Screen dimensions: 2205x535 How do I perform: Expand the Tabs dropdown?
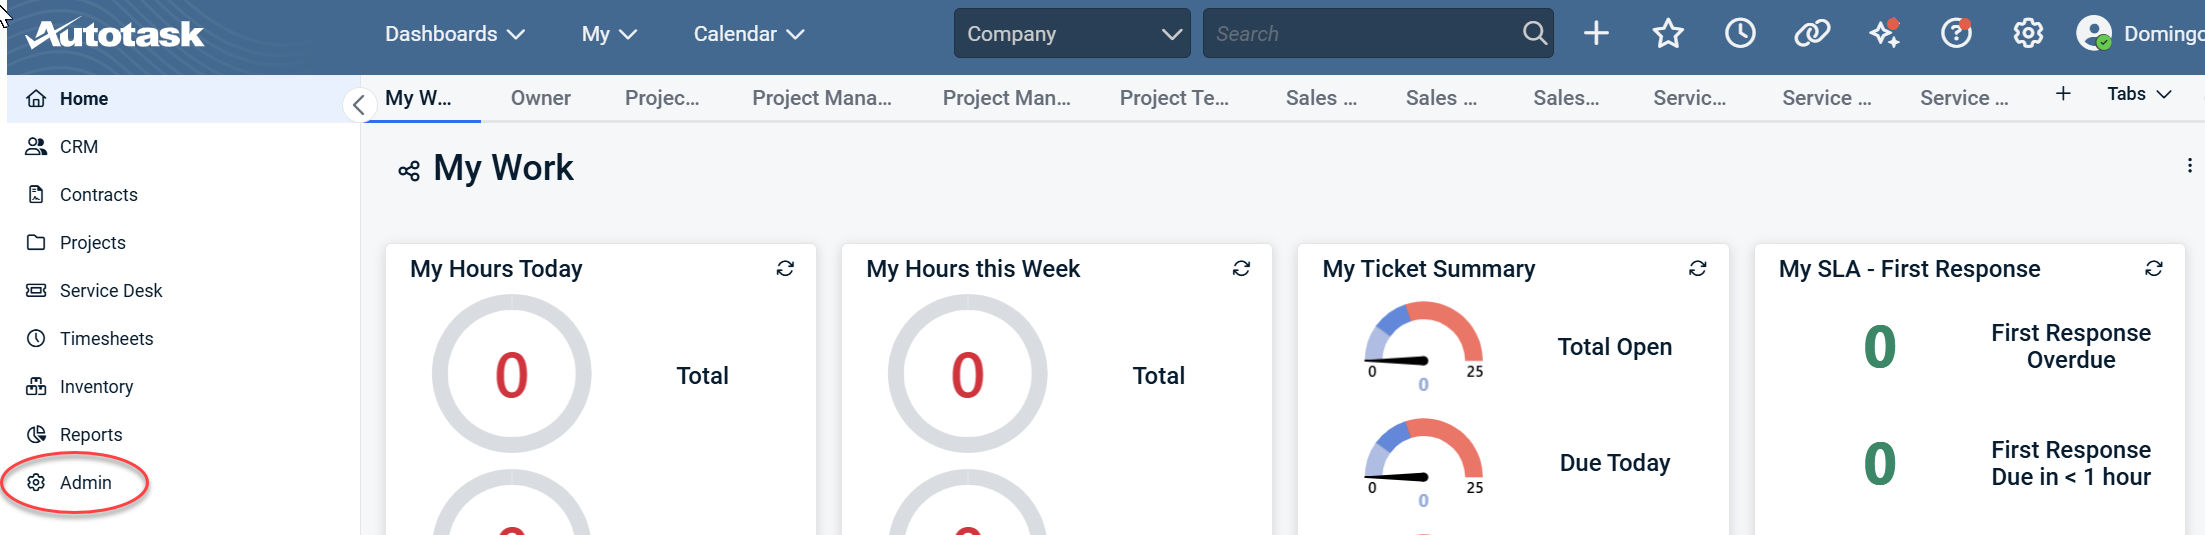pyautogui.click(x=2138, y=94)
